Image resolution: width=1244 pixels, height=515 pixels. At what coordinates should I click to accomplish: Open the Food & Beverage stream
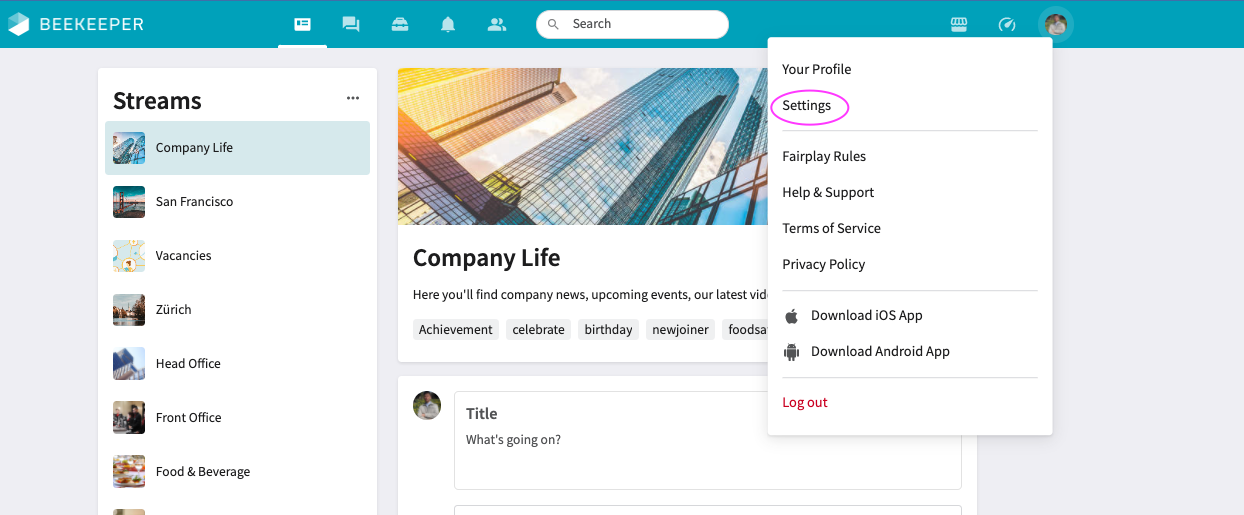point(237,472)
